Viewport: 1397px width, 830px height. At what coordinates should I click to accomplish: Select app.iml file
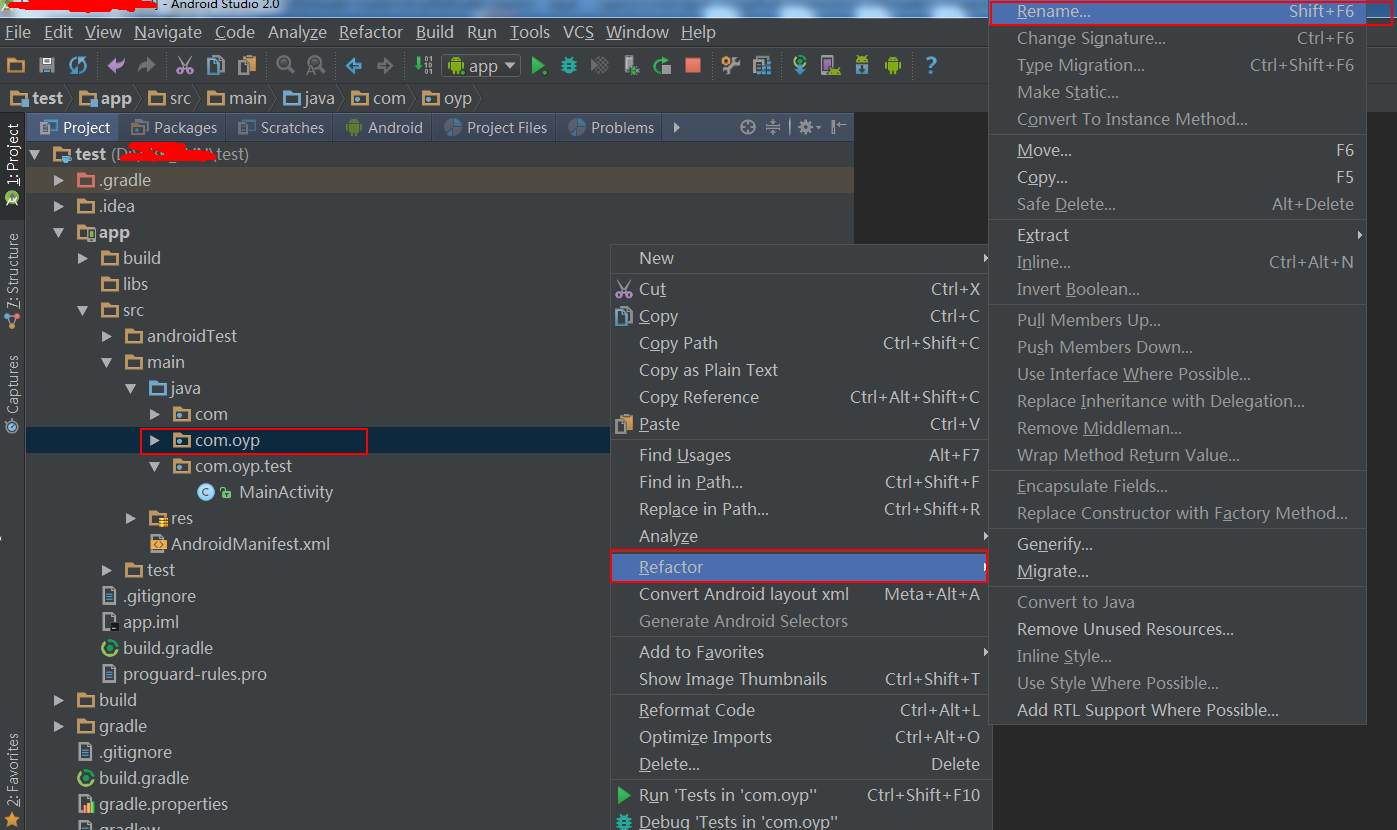(151, 622)
